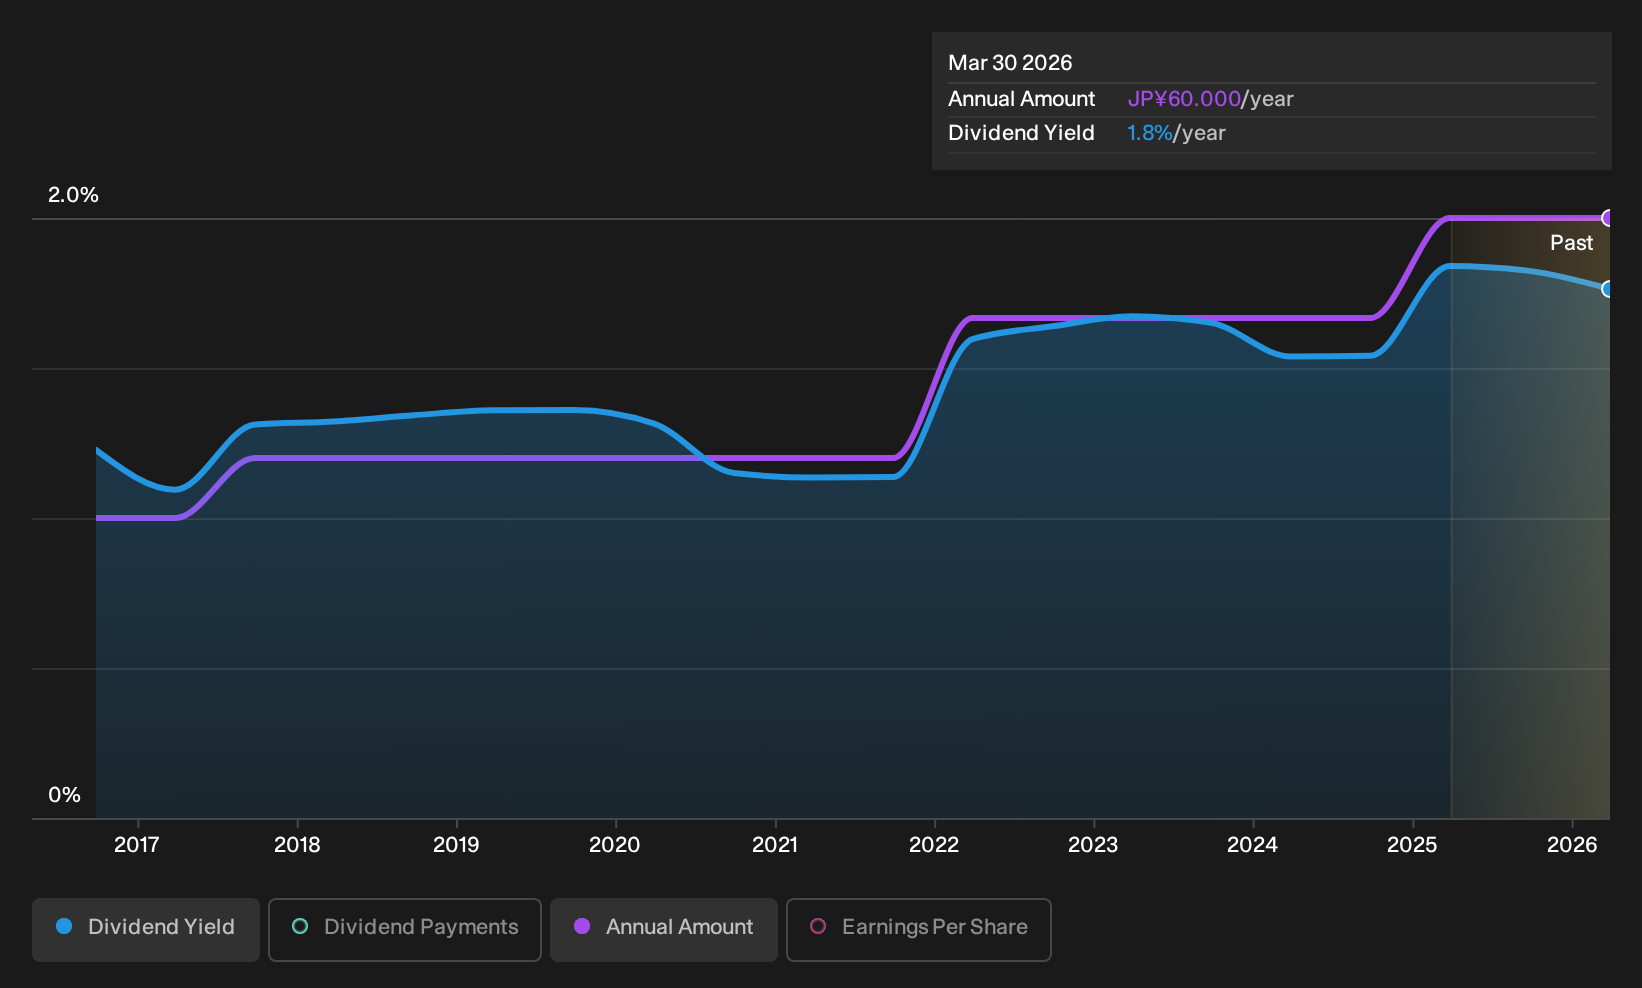Click the 2021 x-axis label

775,845
